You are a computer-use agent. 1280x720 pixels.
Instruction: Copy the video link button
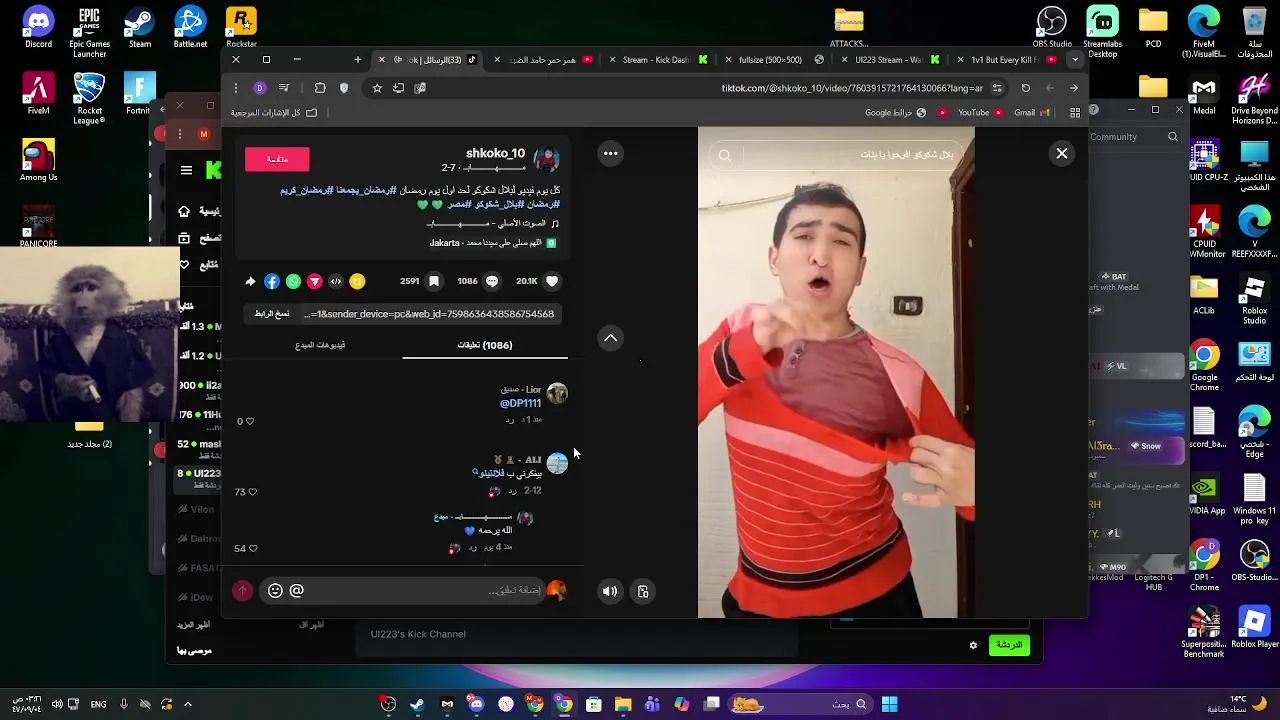272,314
